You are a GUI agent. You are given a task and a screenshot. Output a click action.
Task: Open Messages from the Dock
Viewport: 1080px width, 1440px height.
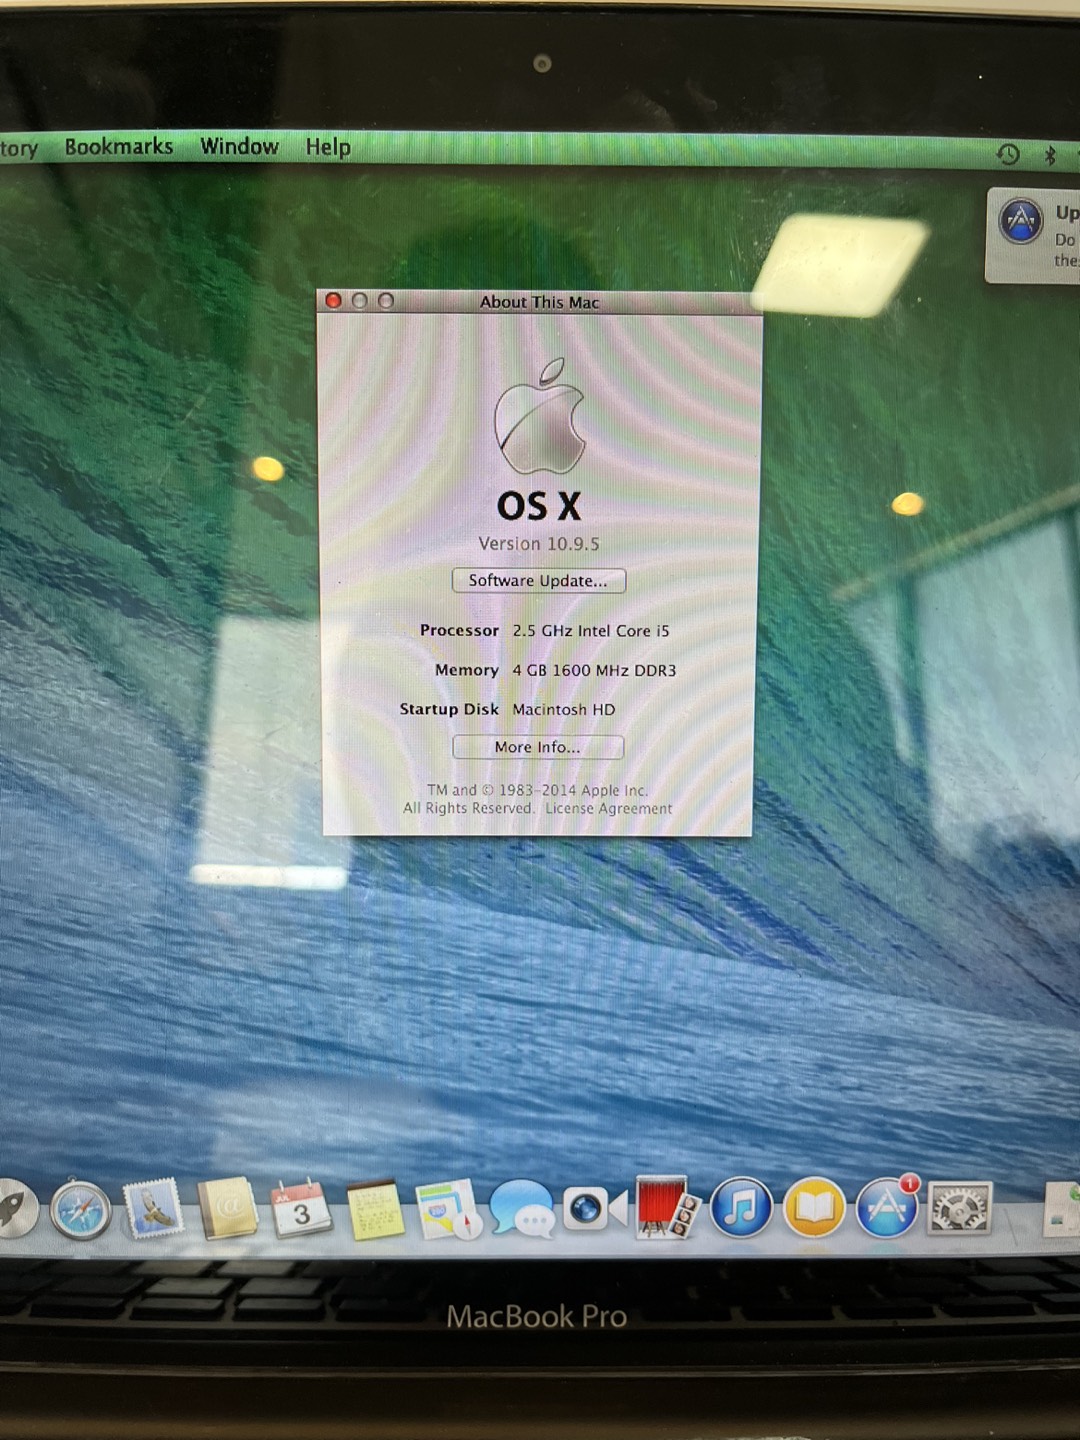click(x=522, y=1212)
